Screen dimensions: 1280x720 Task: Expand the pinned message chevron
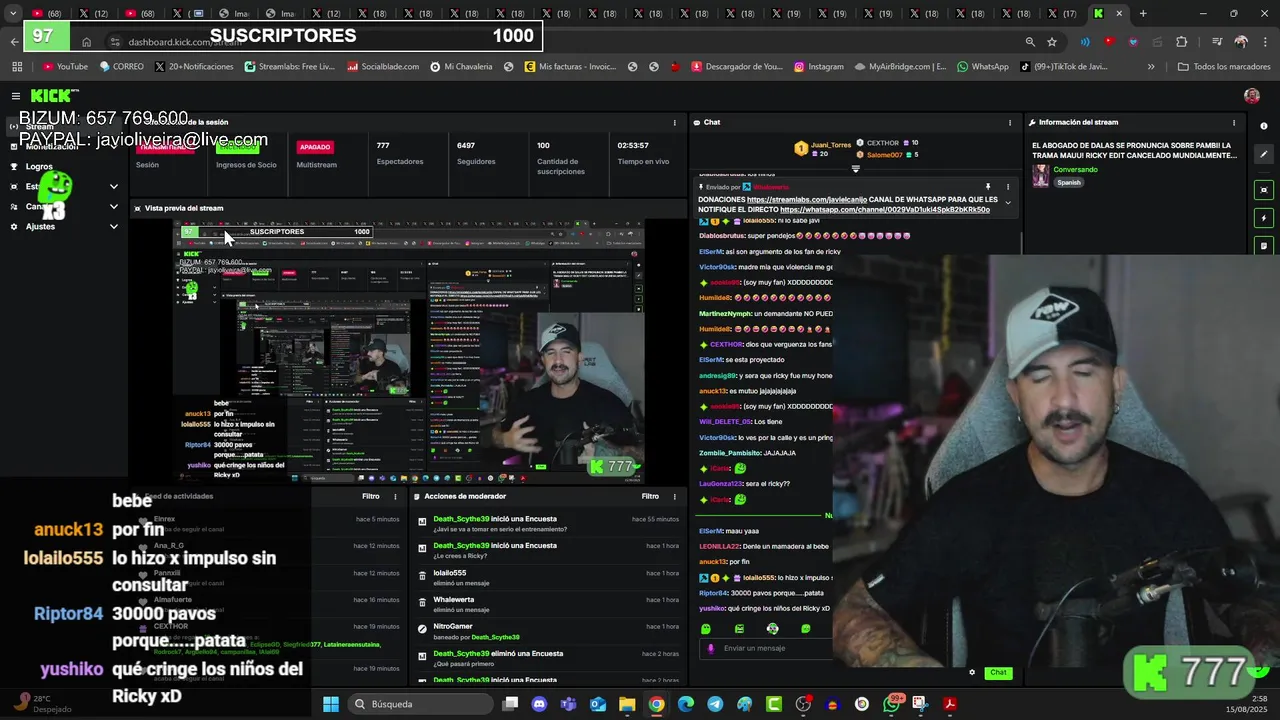[1008, 203]
